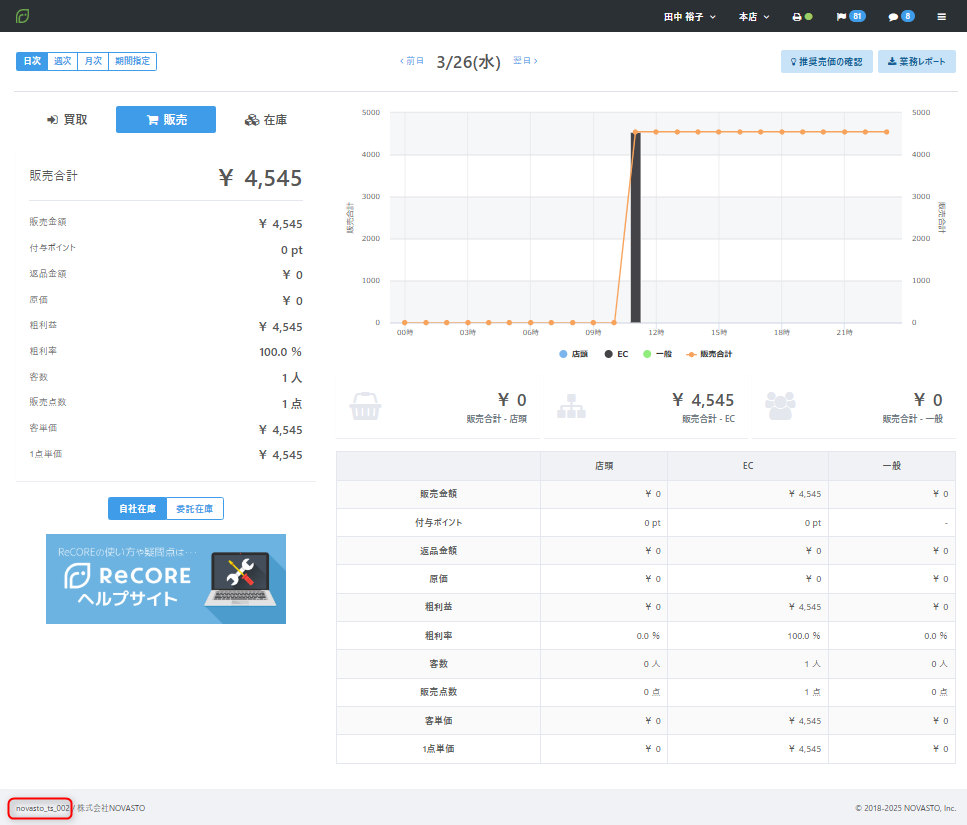Click the people group general-sales icon
This screenshot has height=825, width=967.
click(780, 406)
